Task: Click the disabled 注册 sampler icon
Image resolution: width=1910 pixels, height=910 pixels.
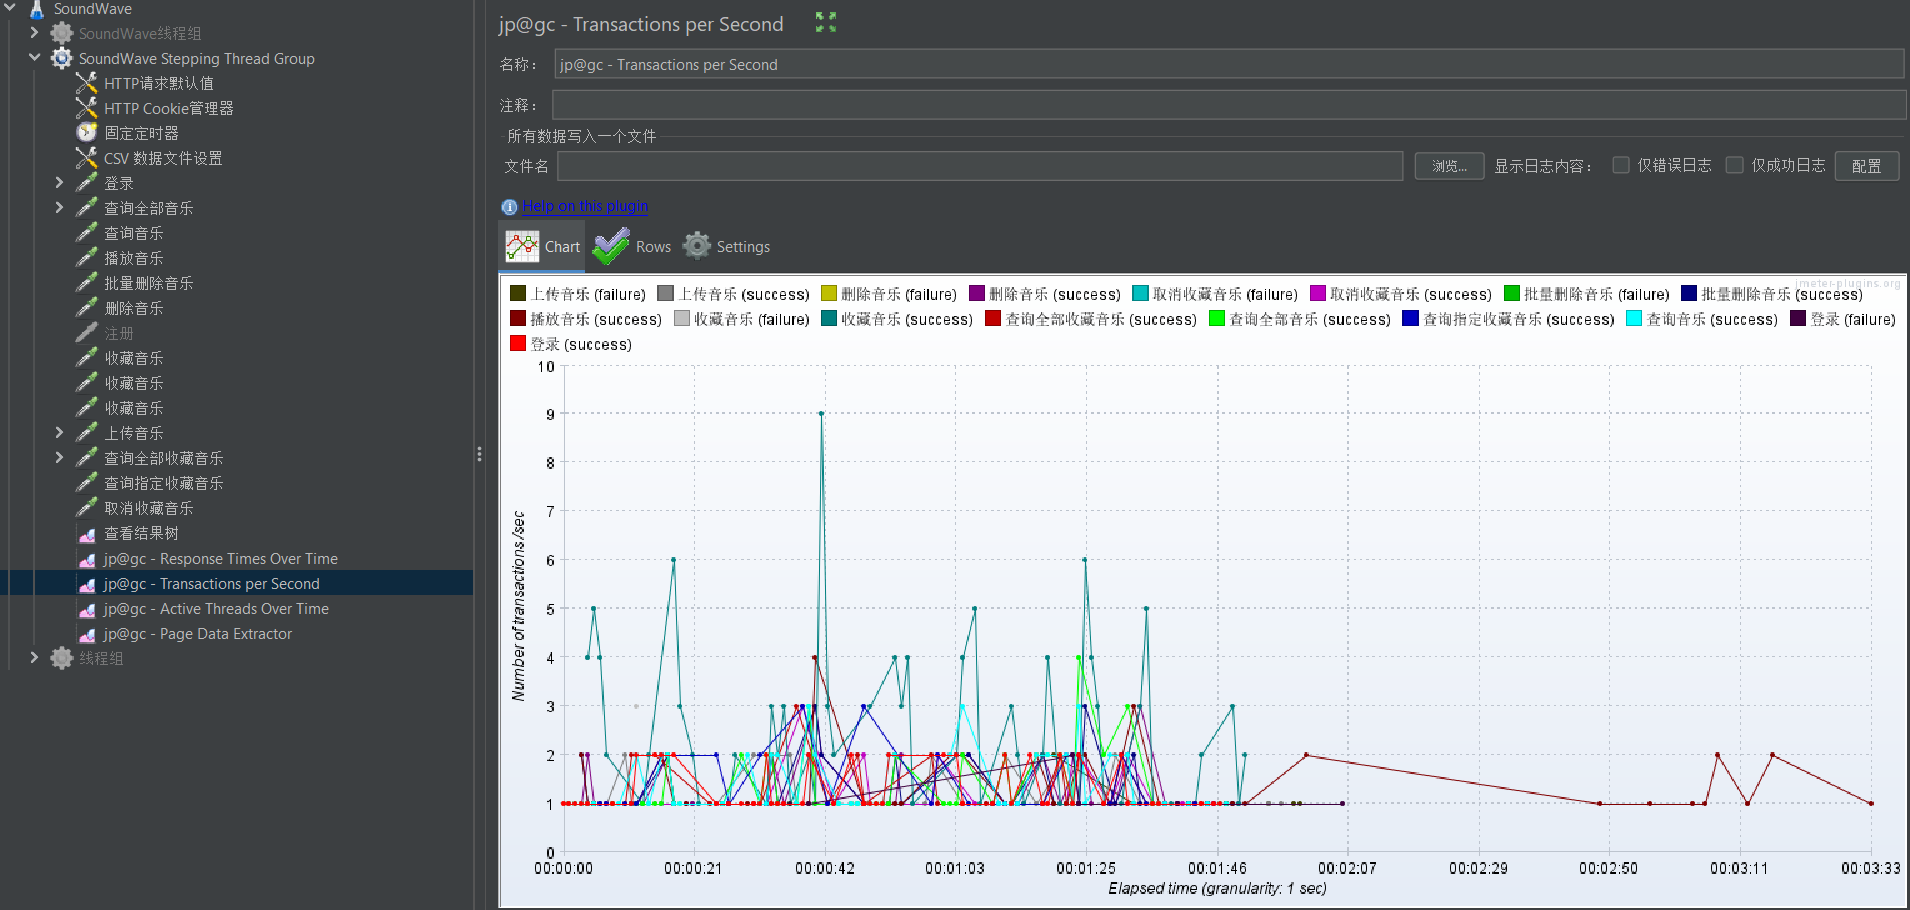Action: (x=87, y=333)
